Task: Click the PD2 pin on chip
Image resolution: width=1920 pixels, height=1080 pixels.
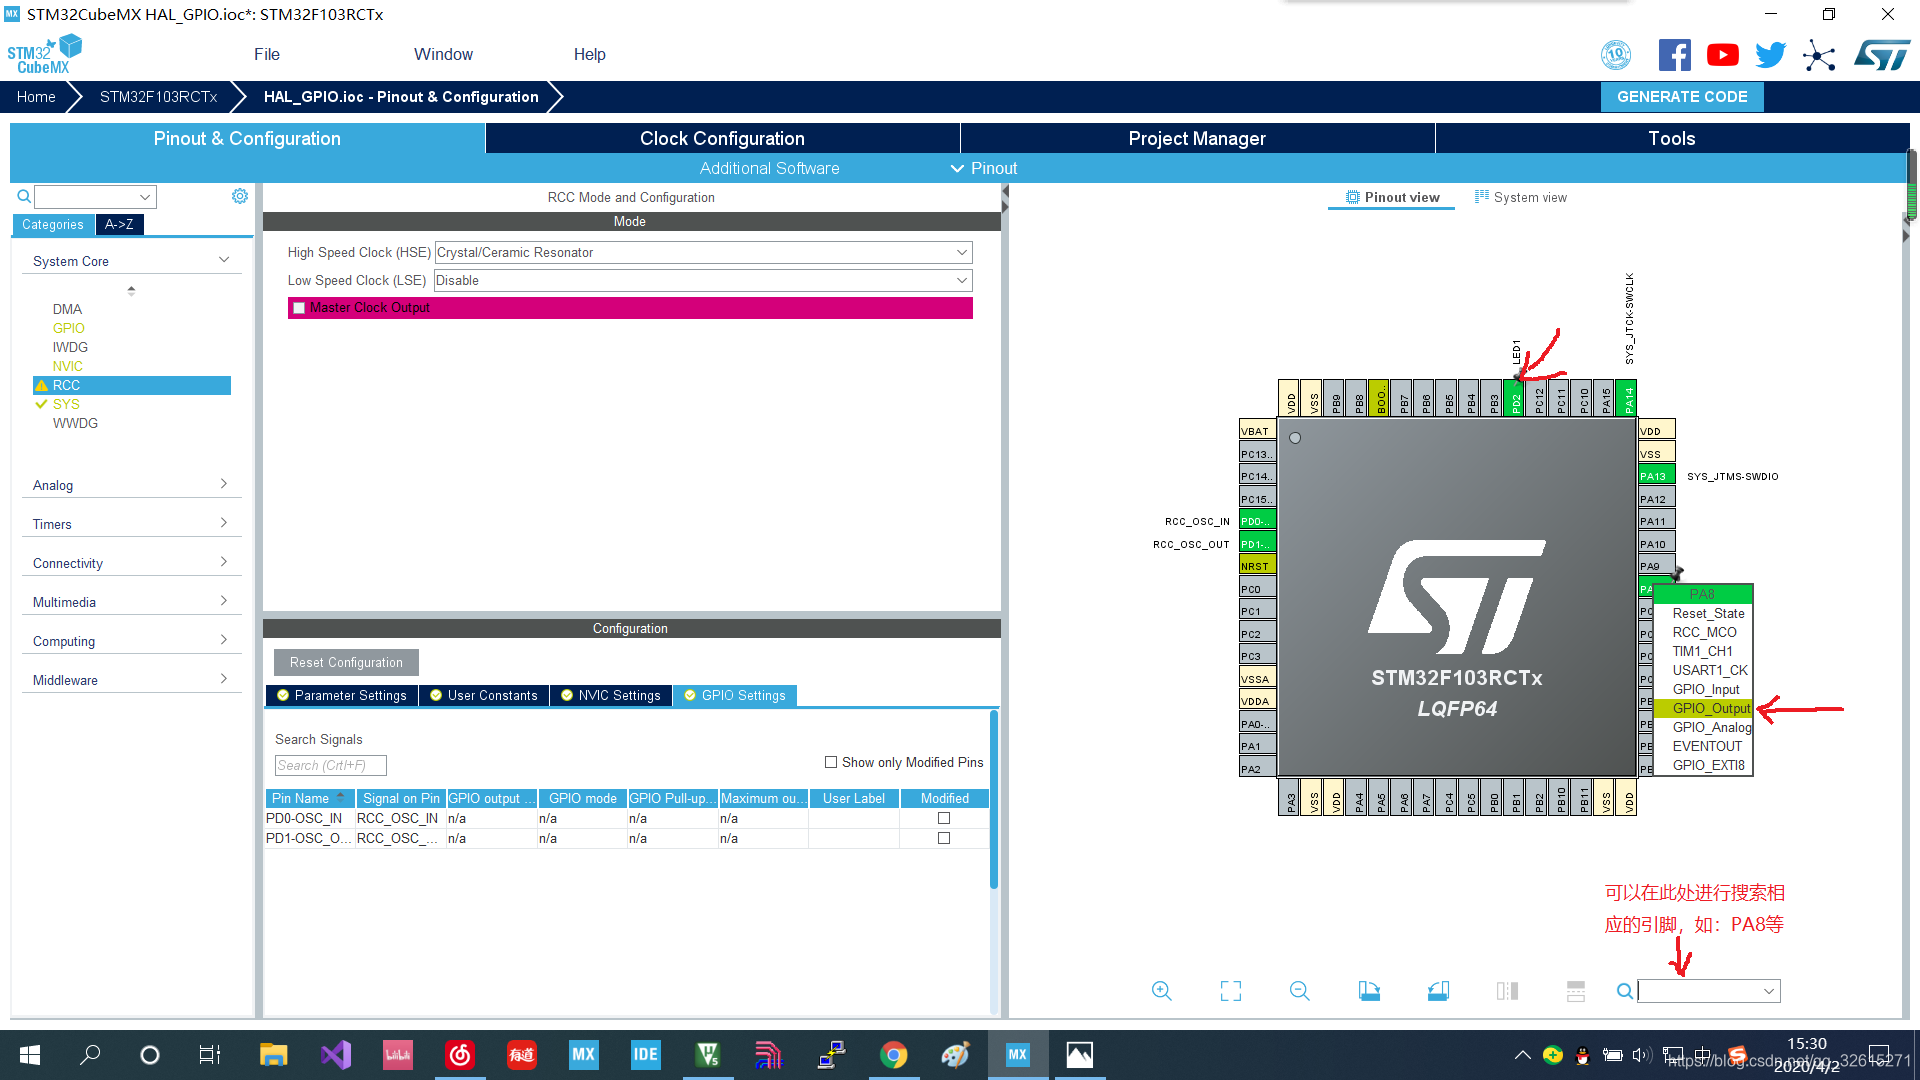Action: (1515, 400)
